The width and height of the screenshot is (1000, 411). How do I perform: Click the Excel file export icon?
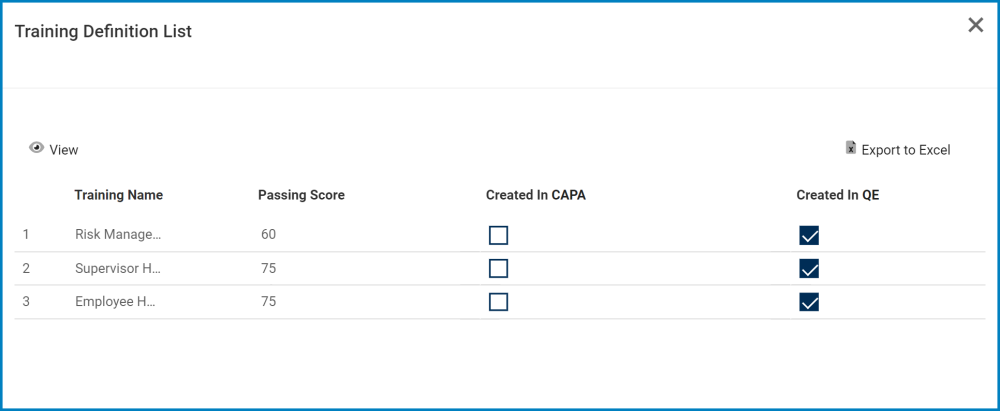[851, 149]
